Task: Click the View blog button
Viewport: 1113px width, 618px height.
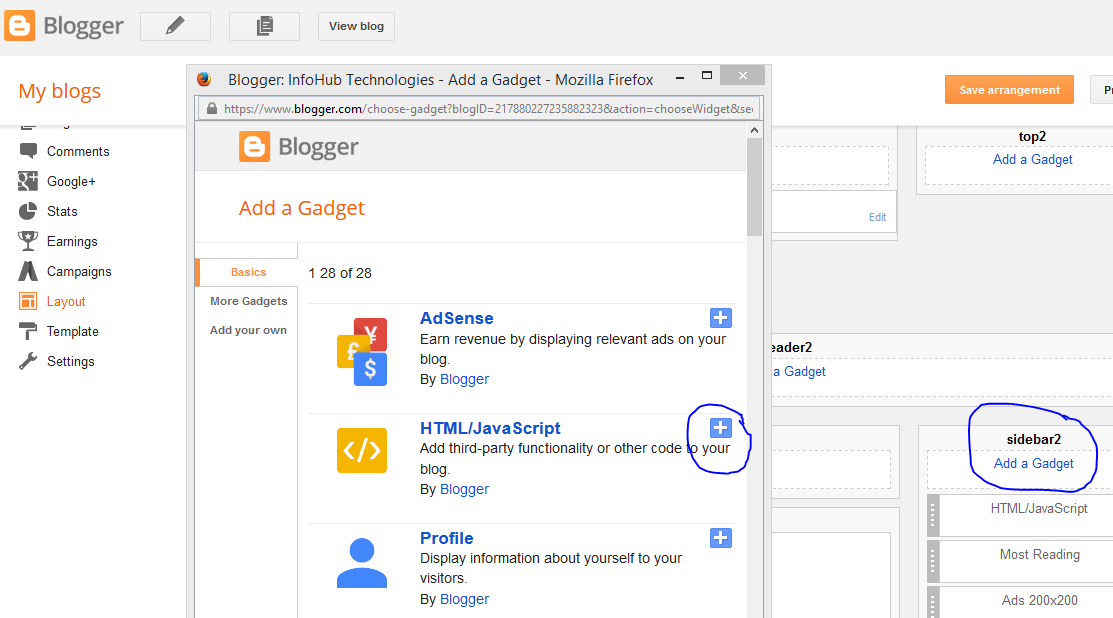Action: click(356, 26)
